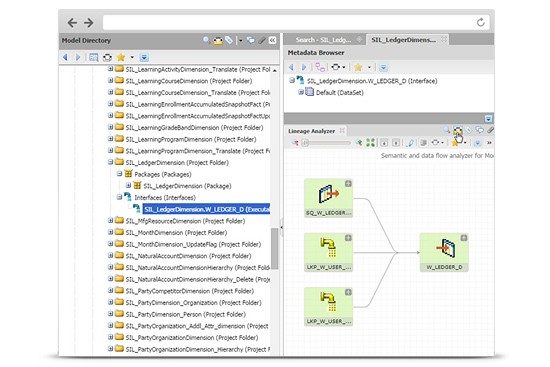
Task: Switch to the Search - SIL_Ledg... tab
Action: pos(323,40)
